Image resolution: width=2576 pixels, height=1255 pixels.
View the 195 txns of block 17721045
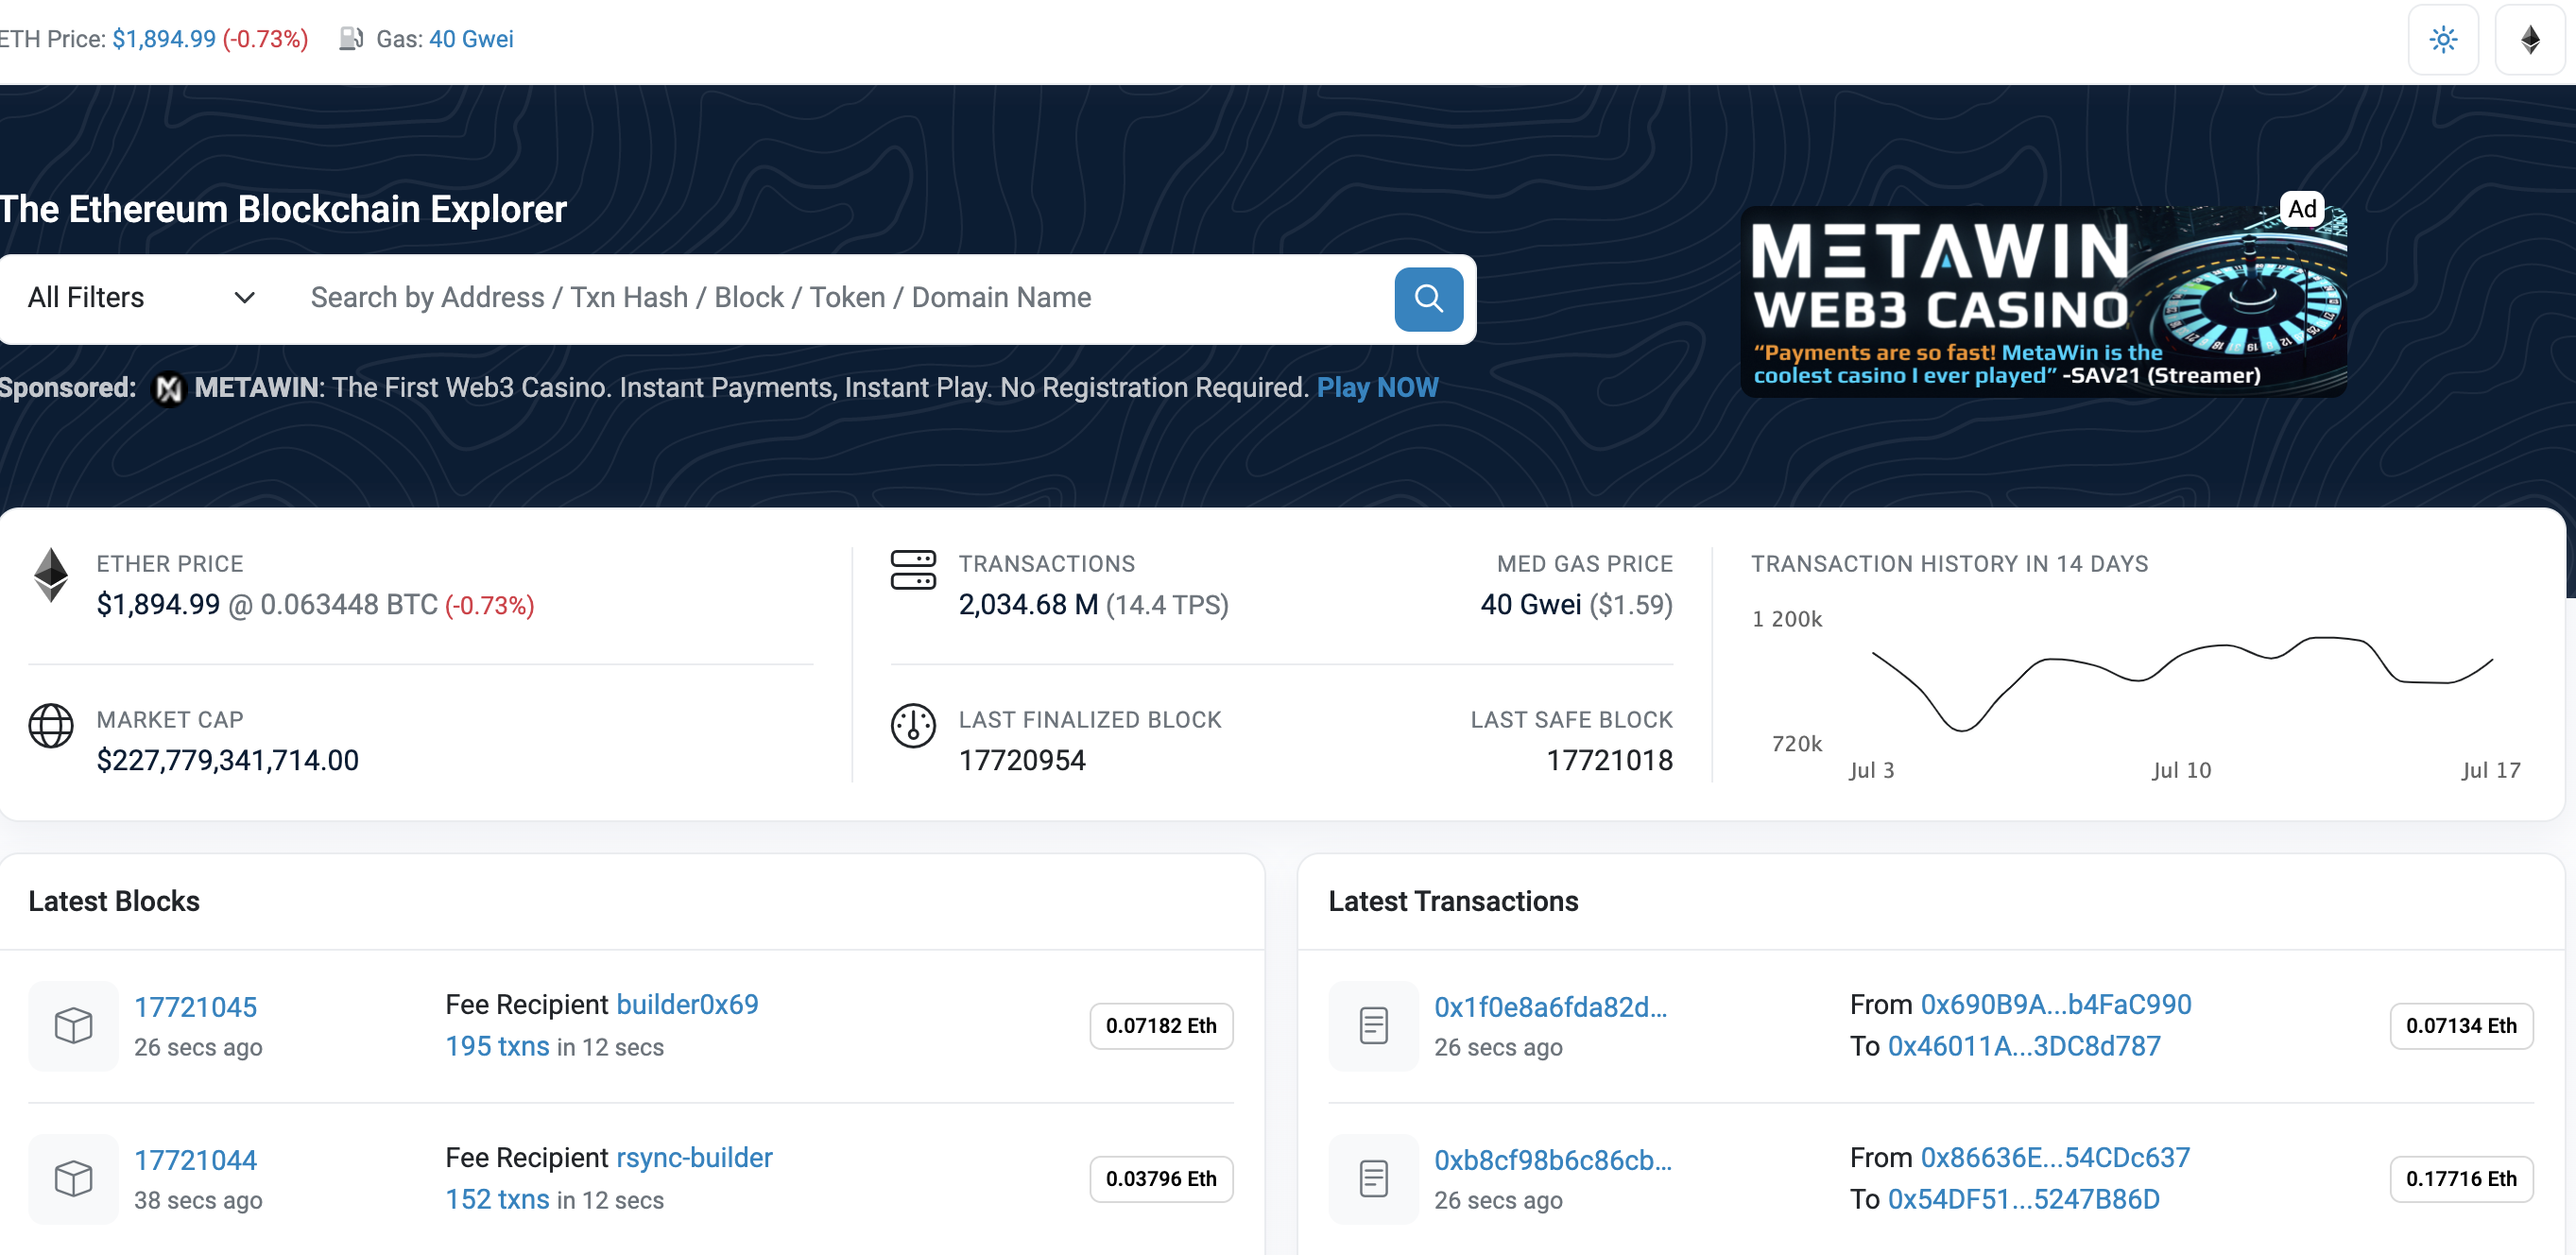click(x=497, y=1047)
